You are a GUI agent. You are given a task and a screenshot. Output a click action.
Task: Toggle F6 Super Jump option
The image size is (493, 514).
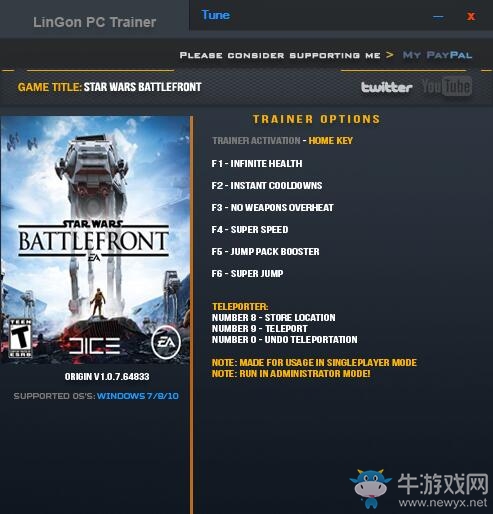247,274
